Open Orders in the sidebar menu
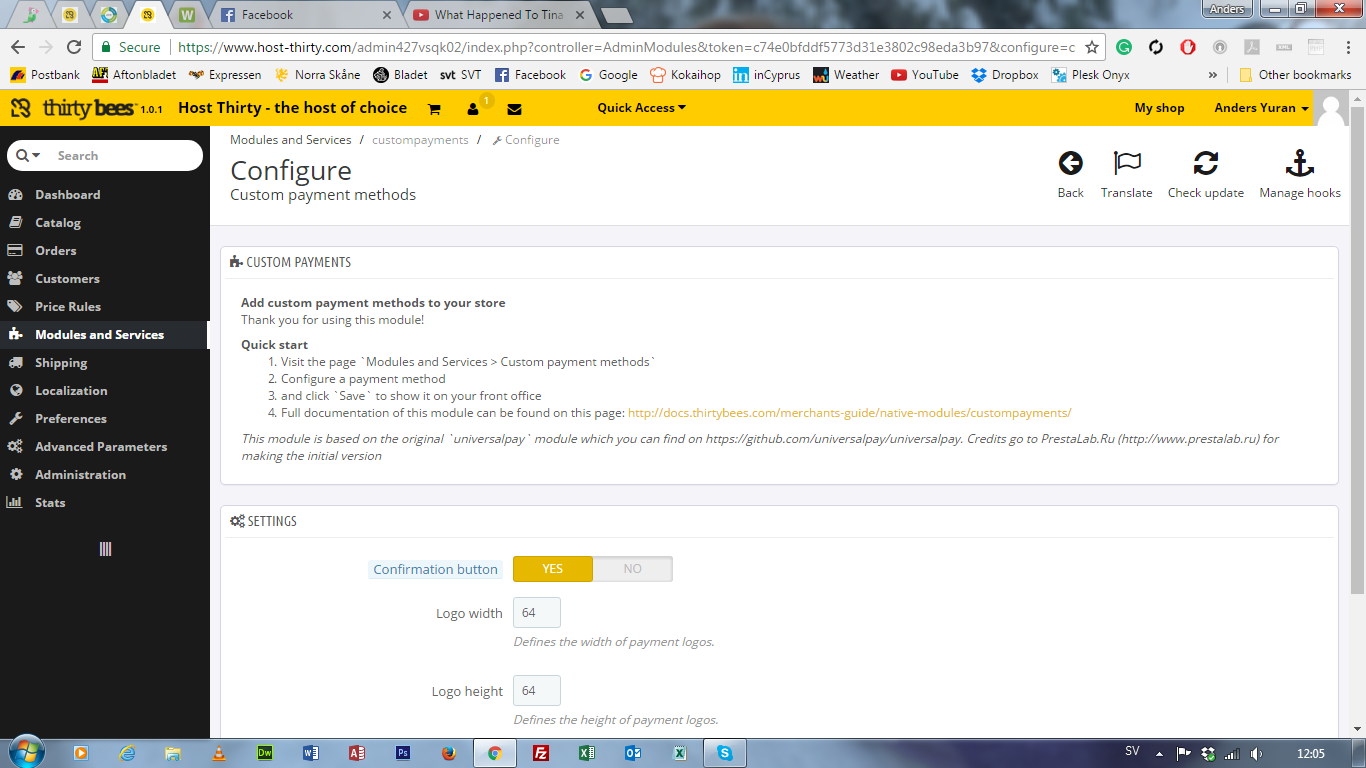This screenshot has width=1366, height=768. pyautogui.click(x=56, y=251)
